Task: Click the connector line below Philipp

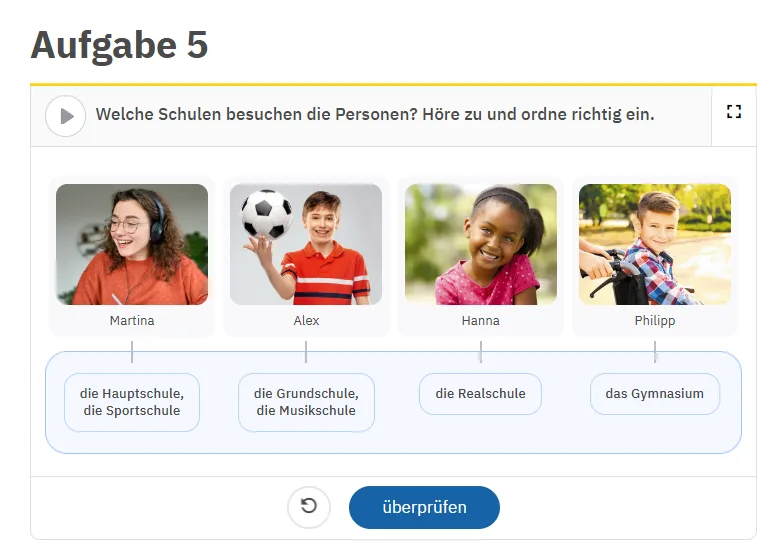Action: [655, 352]
